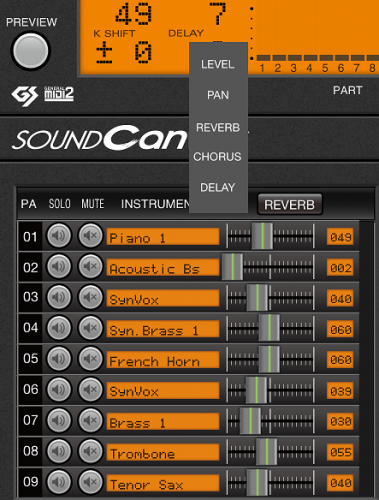Click the SOLO column header
The height and width of the screenshot is (500, 379).
(x=60, y=204)
